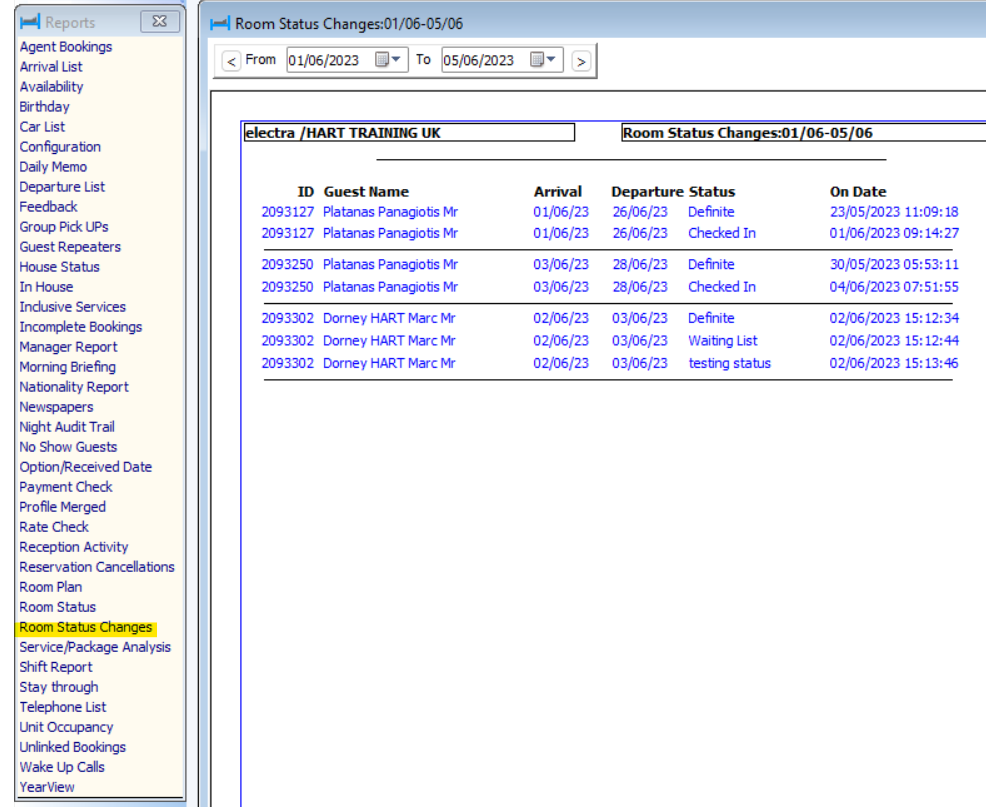This screenshot has height=807, width=986.
Task: Click On Date 02/06/2023 15:12:34
Action: click(894, 318)
